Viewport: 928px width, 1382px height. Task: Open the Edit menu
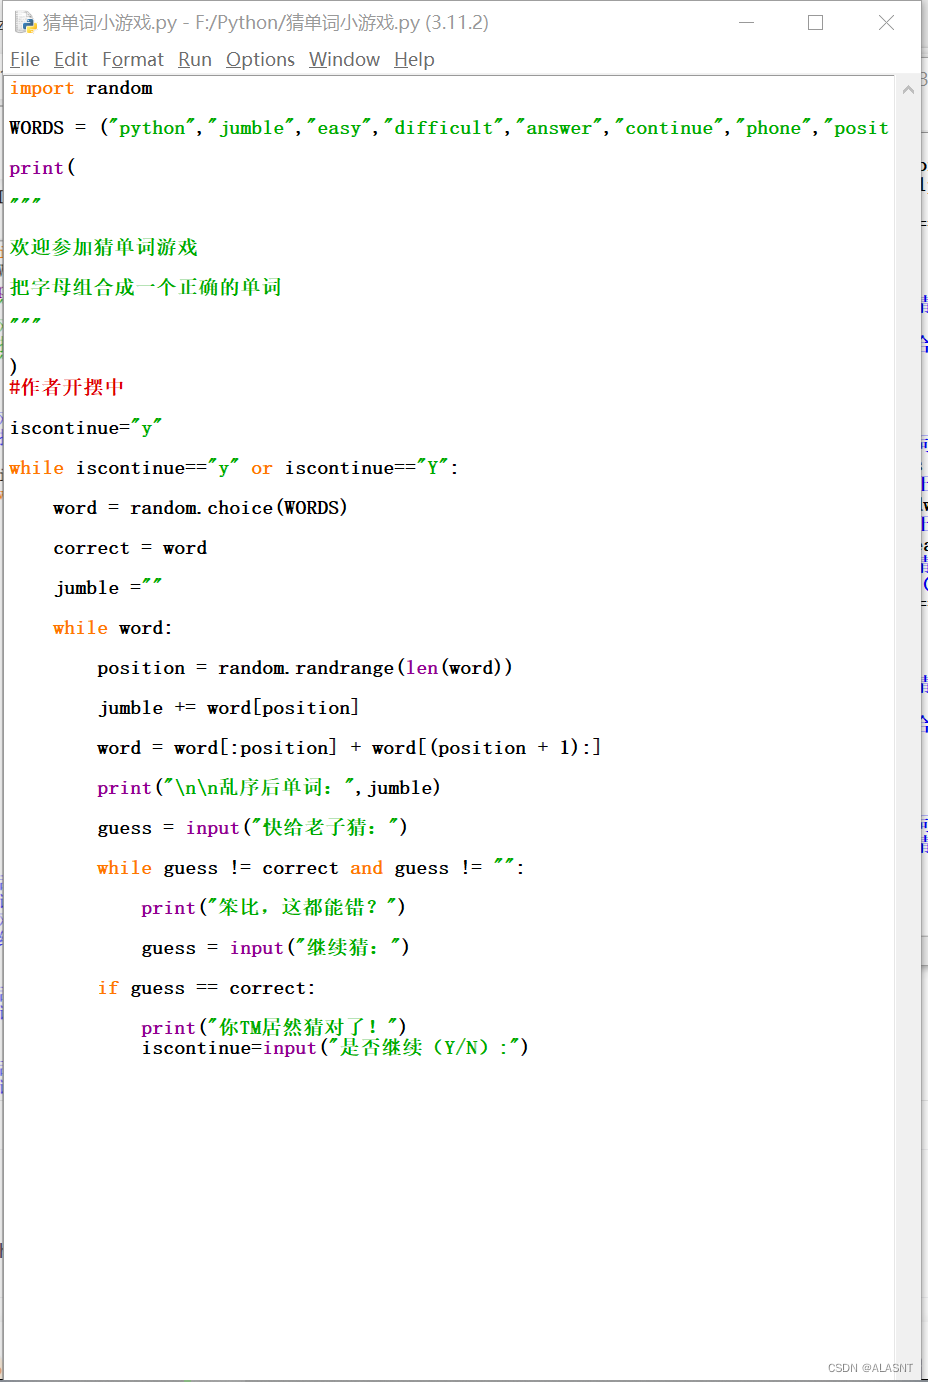pyautogui.click(x=70, y=59)
